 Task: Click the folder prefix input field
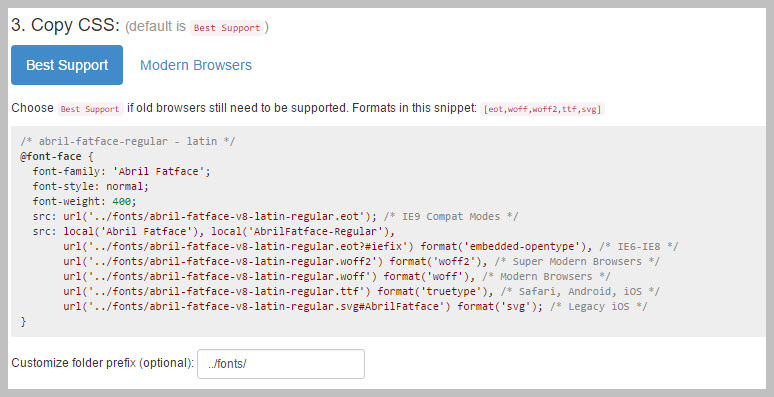coord(281,364)
